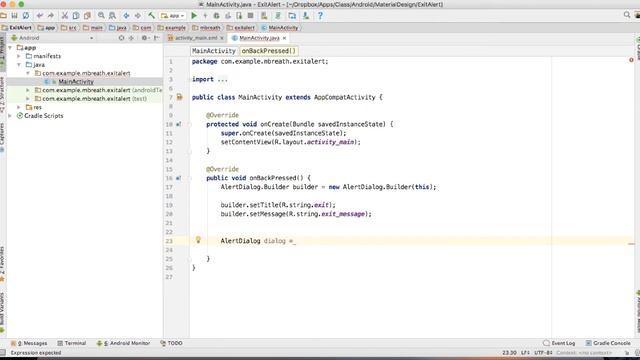
Task: Click the Debug bug icon
Action: pos(216,16)
